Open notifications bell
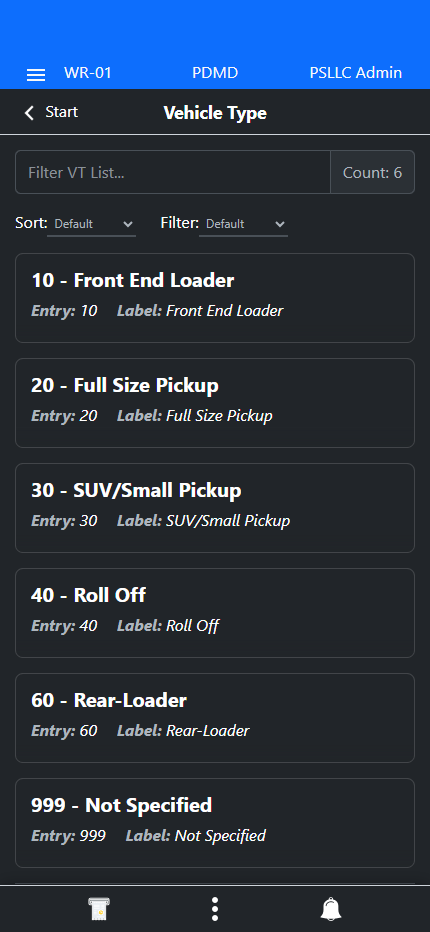Image resolution: width=430 pixels, height=932 pixels. 331,909
